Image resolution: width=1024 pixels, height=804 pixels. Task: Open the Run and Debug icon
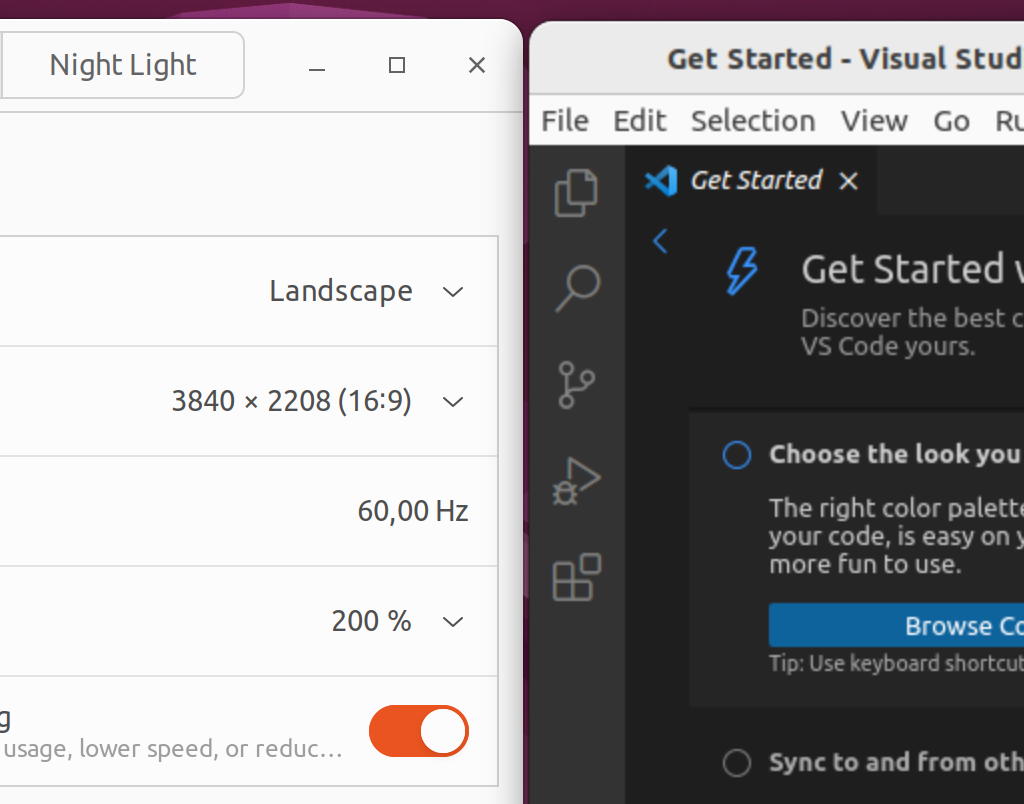pyautogui.click(x=577, y=481)
